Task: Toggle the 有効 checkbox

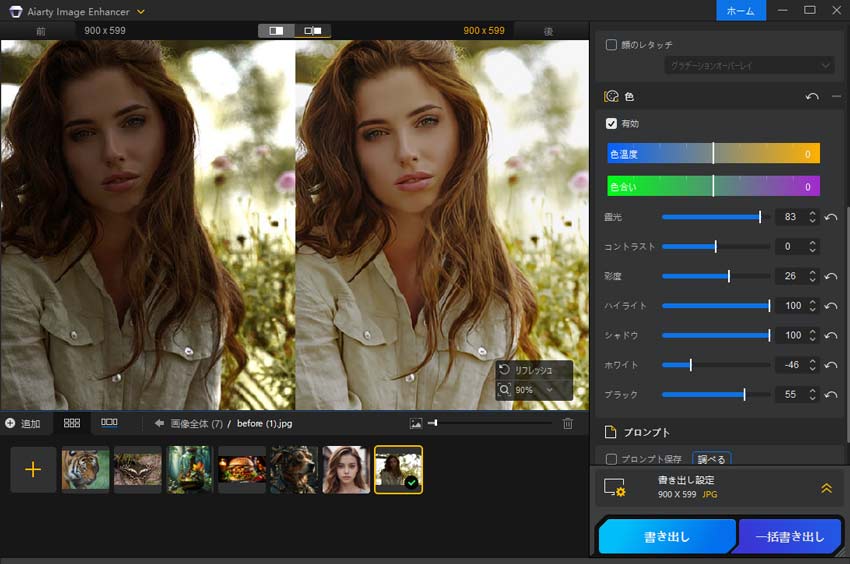Action: coord(611,124)
